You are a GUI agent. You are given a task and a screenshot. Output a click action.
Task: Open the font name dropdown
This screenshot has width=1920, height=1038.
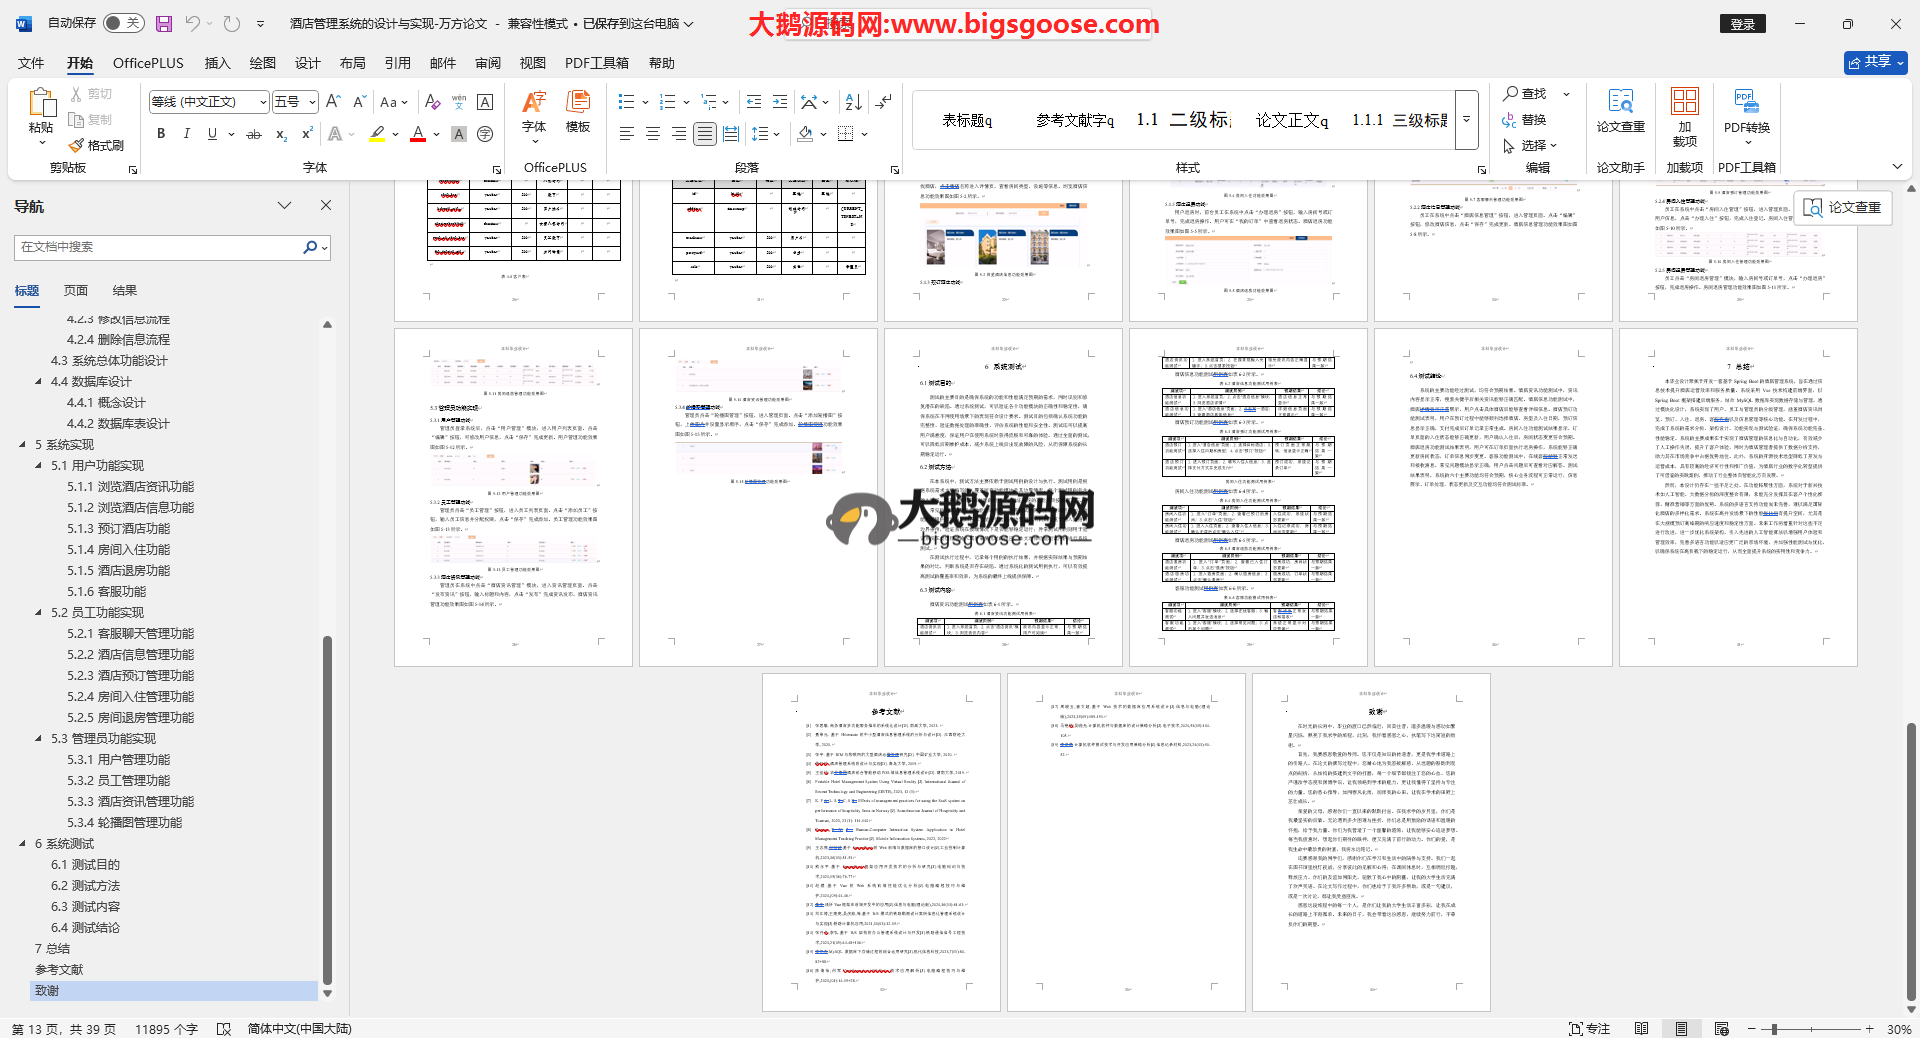click(264, 102)
